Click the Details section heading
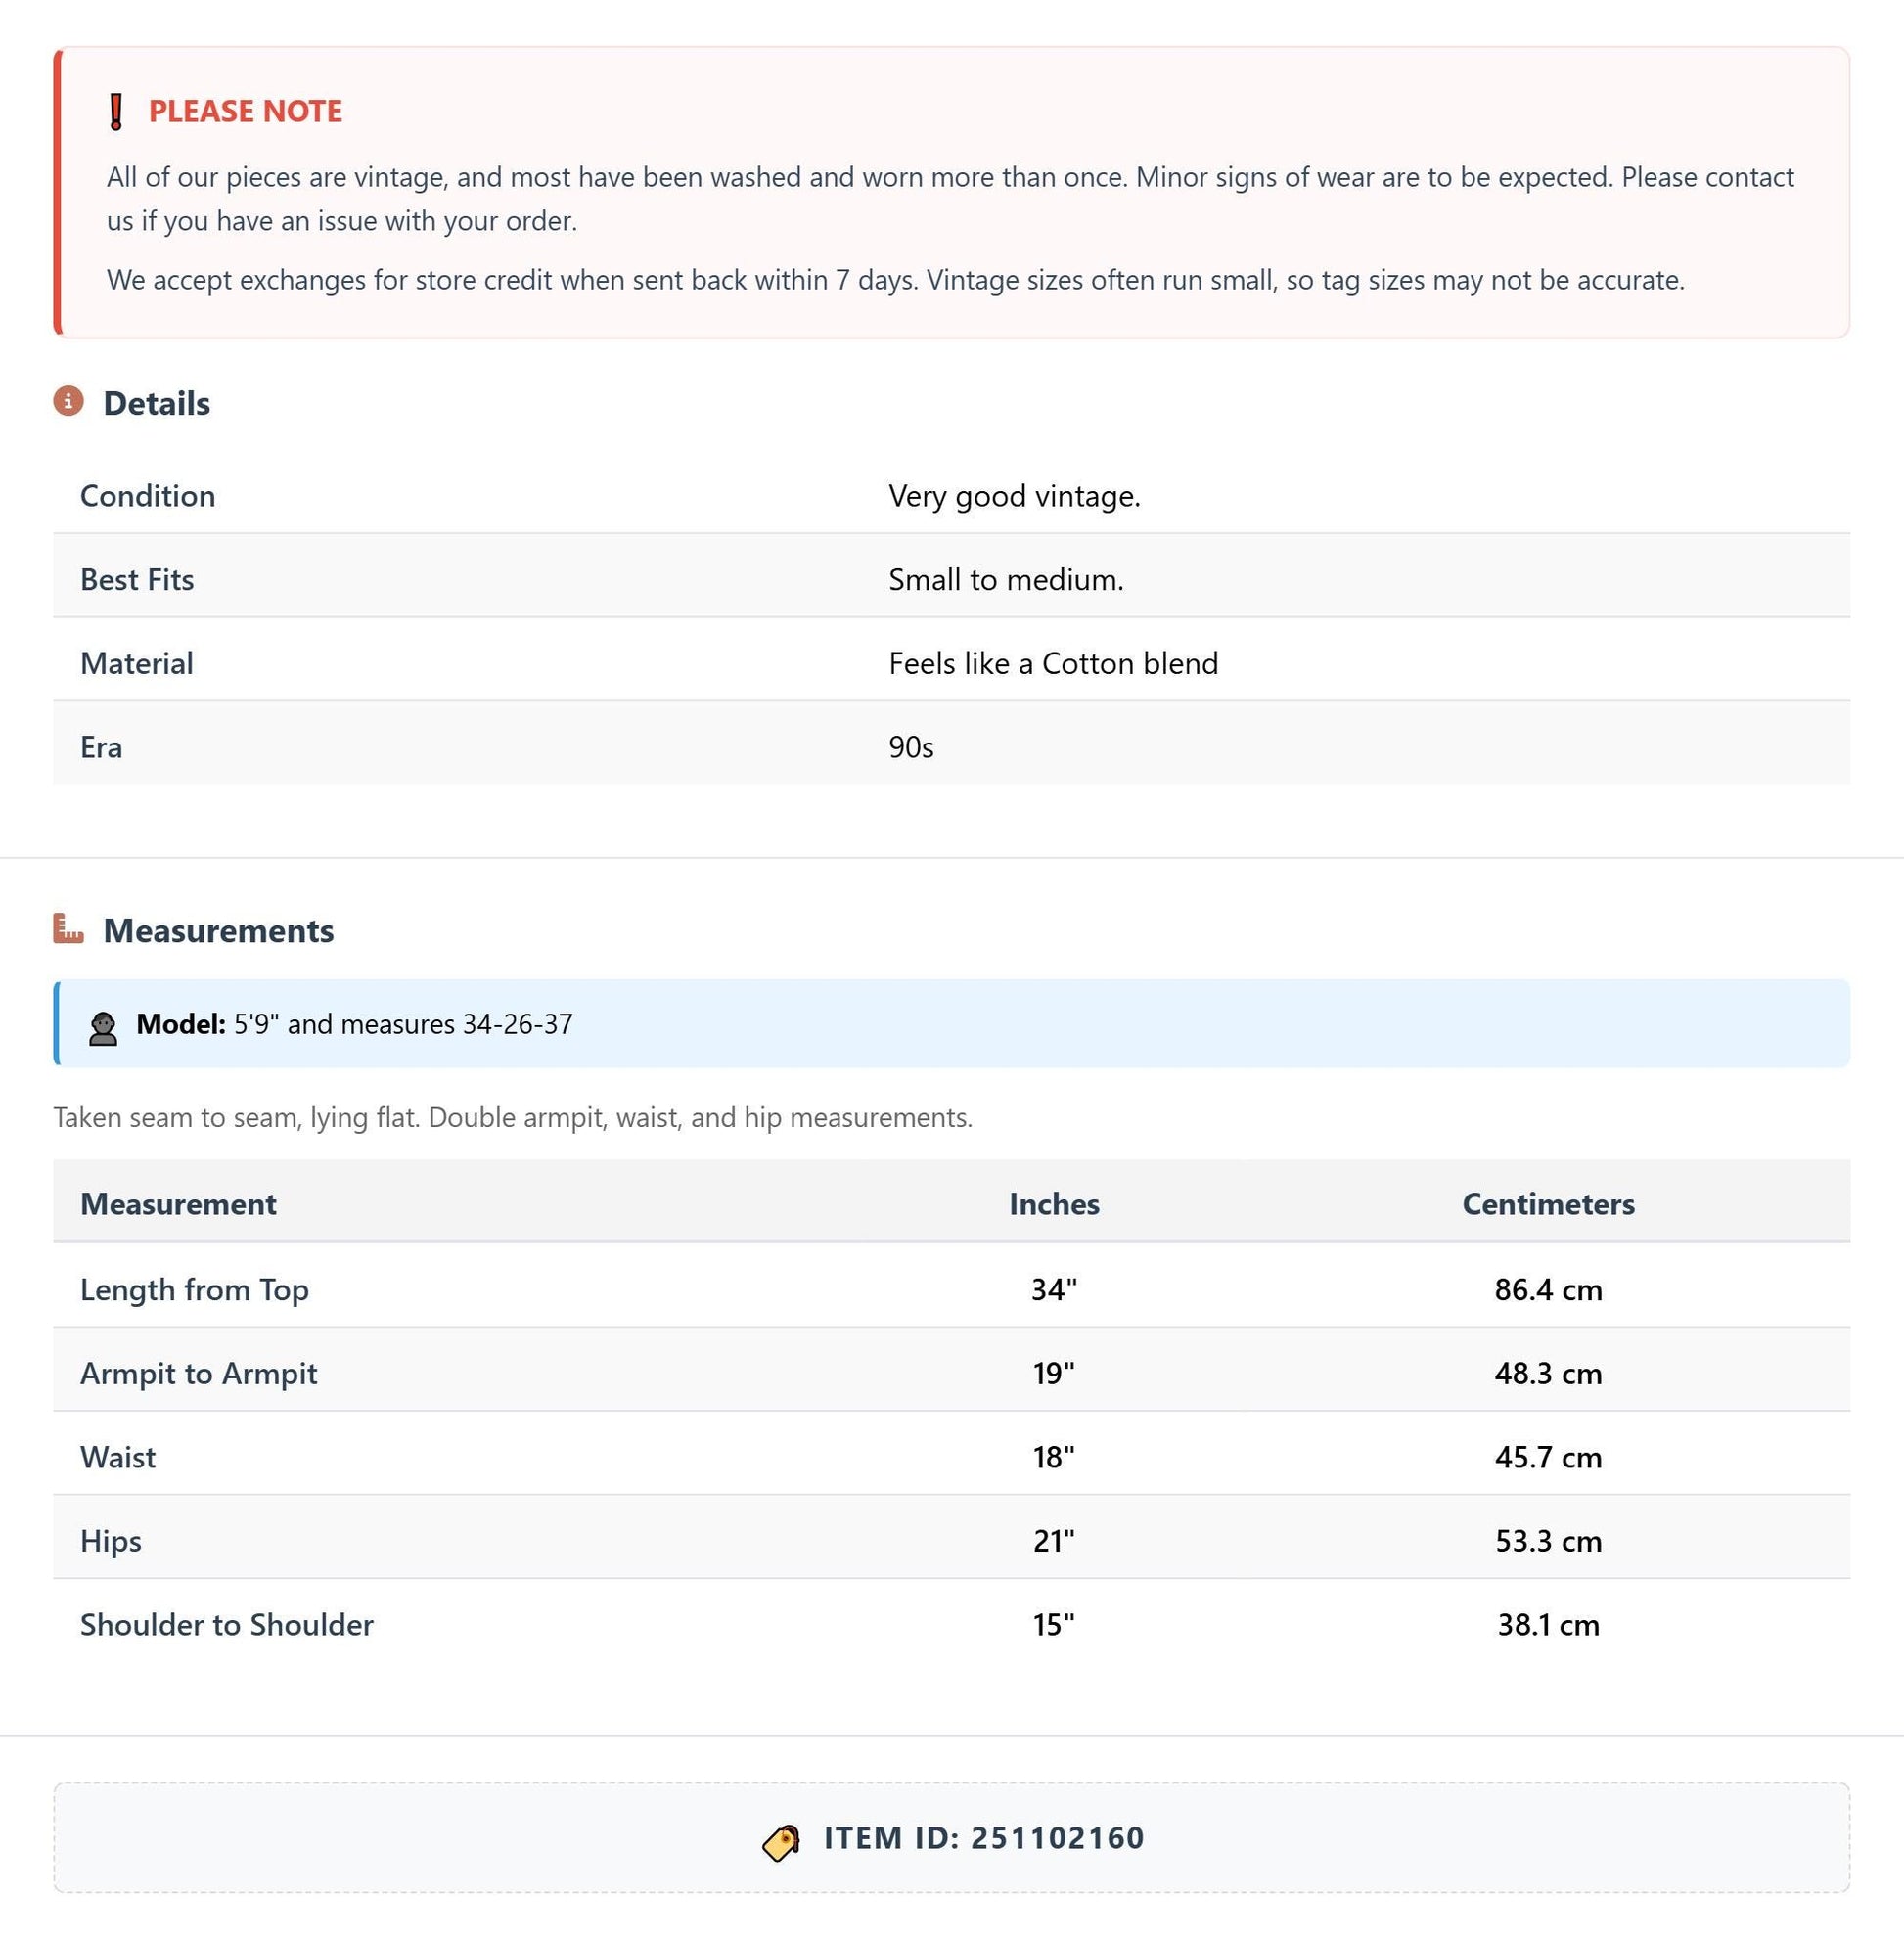 coord(156,403)
